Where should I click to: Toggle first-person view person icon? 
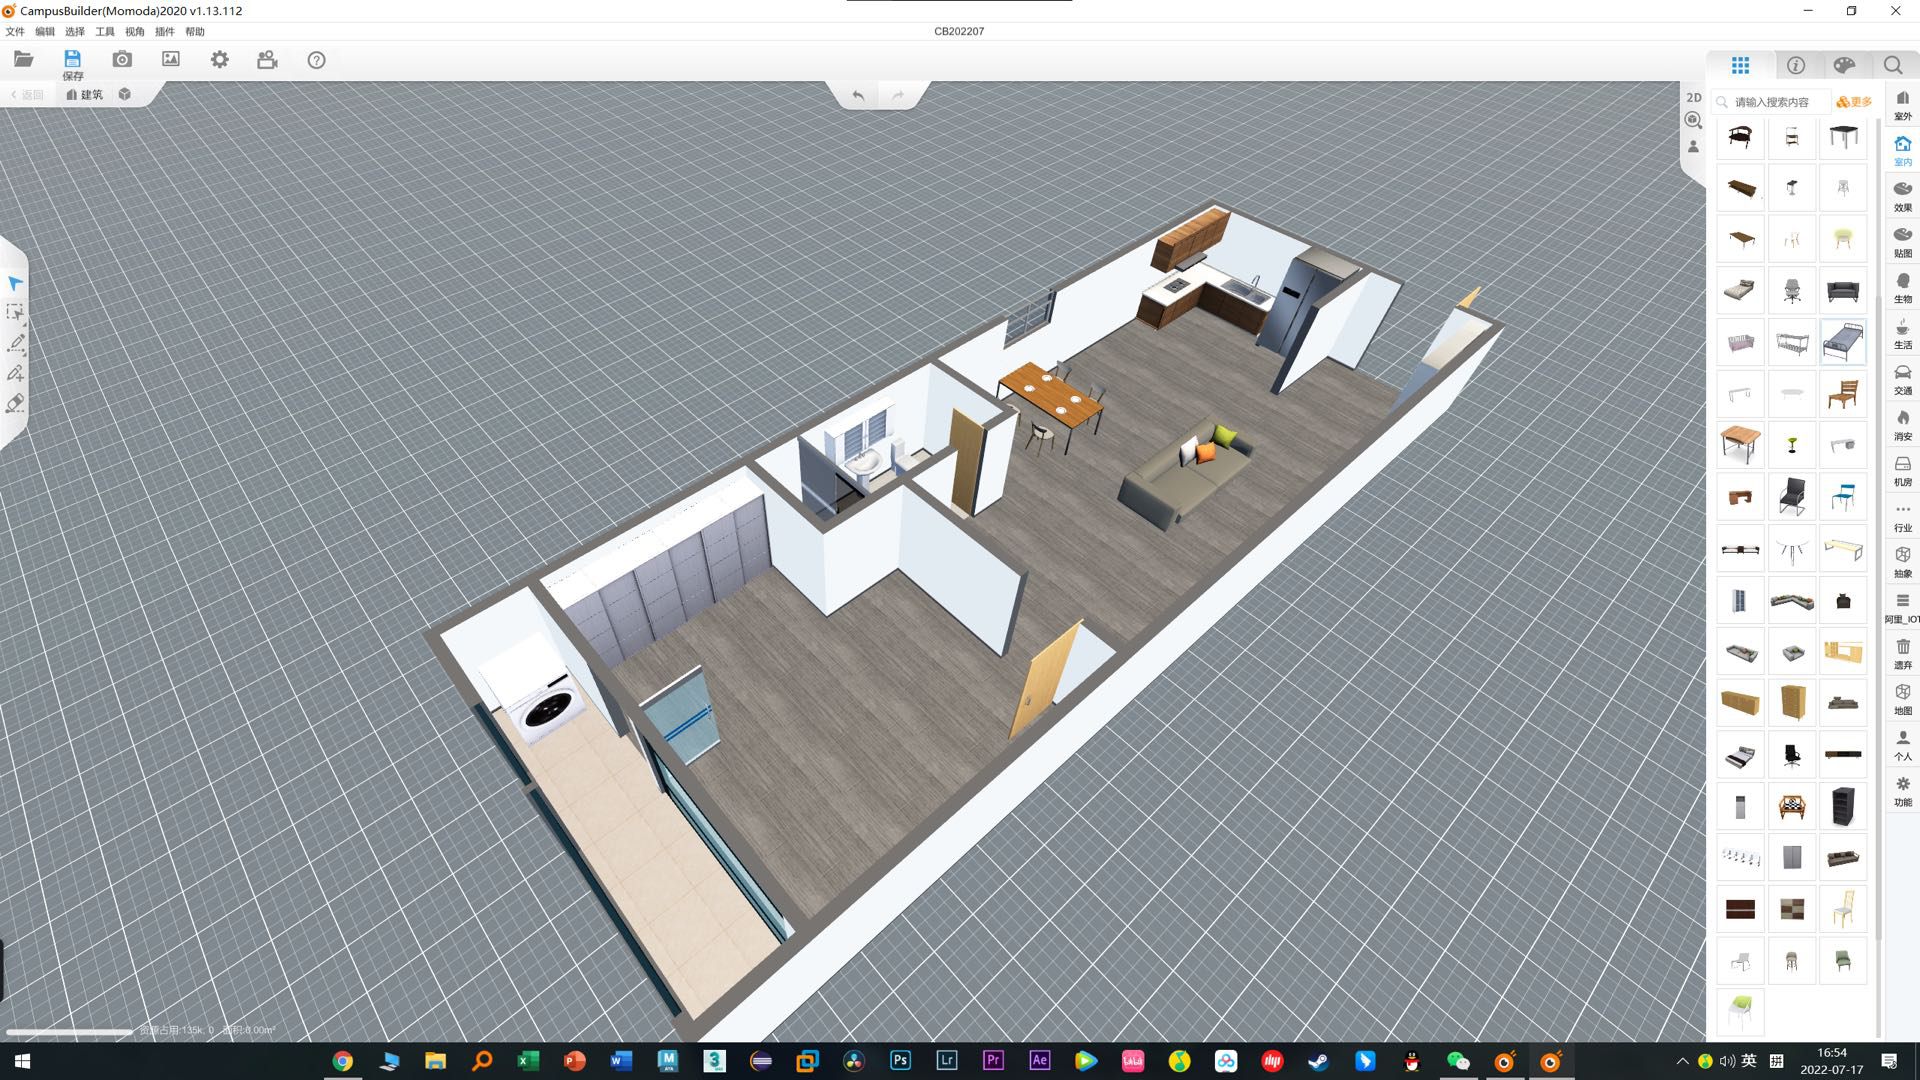click(1693, 146)
